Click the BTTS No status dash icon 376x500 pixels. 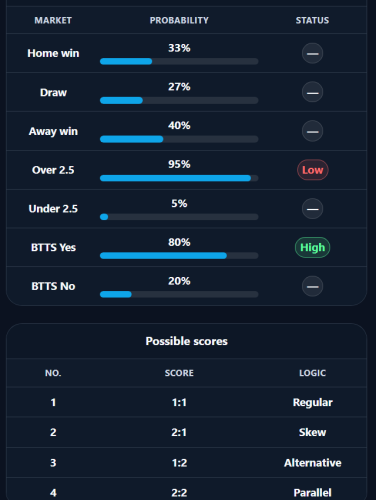click(x=312, y=286)
